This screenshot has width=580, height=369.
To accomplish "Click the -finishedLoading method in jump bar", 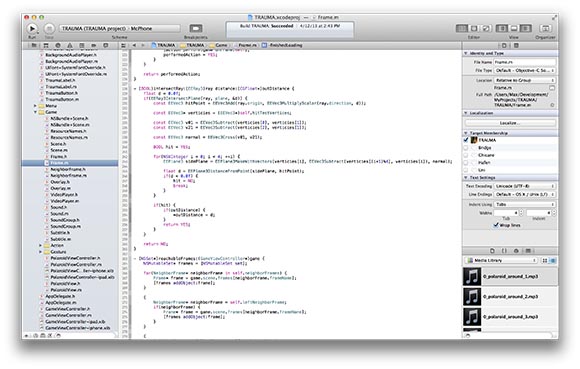I will pyautogui.click(x=282, y=45).
